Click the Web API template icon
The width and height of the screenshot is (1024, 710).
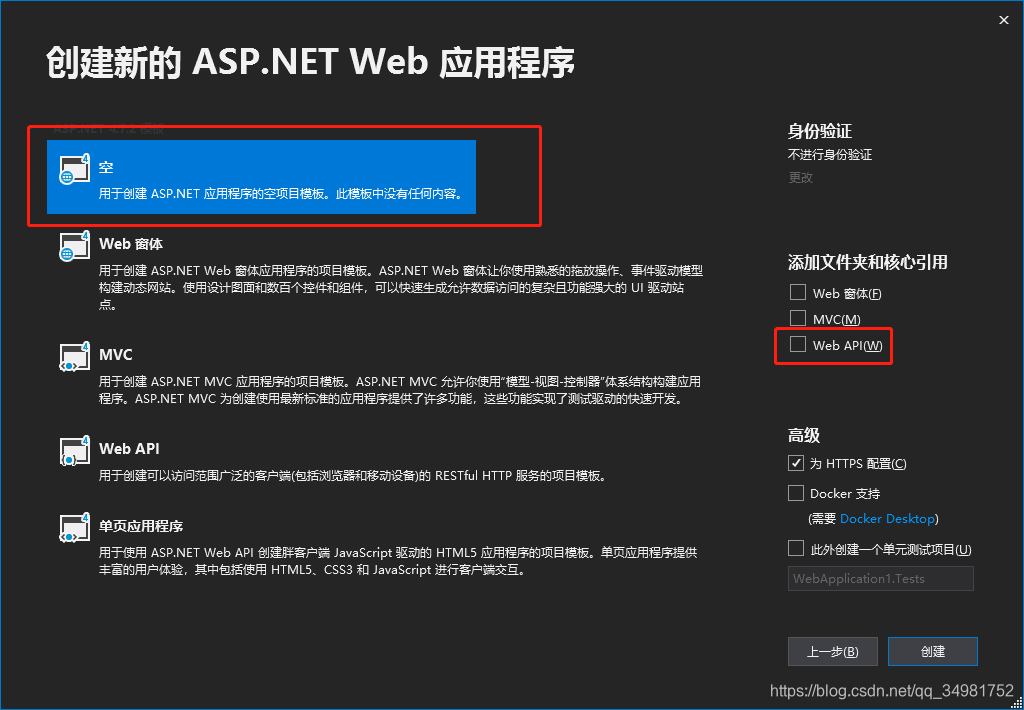(x=74, y=450)
